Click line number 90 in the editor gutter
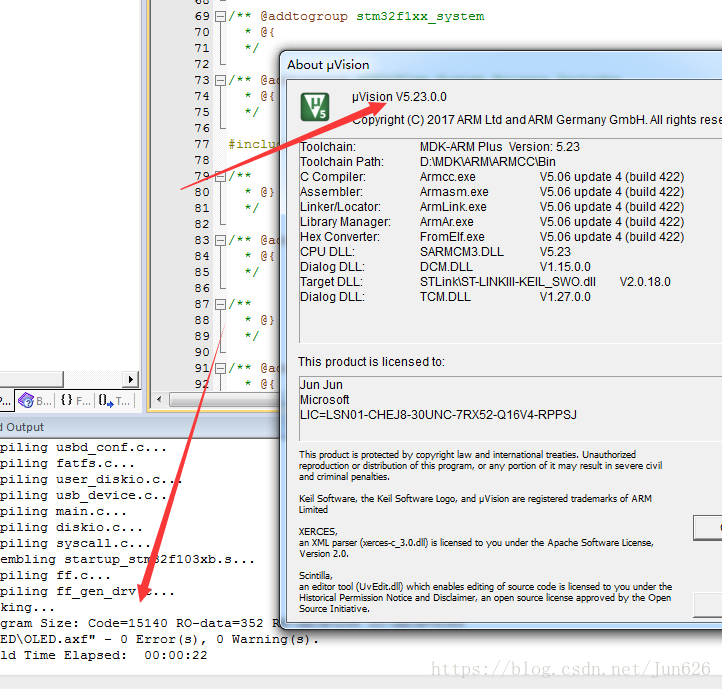Viewport: 722px width, 689px height. (x=202, y=352)
